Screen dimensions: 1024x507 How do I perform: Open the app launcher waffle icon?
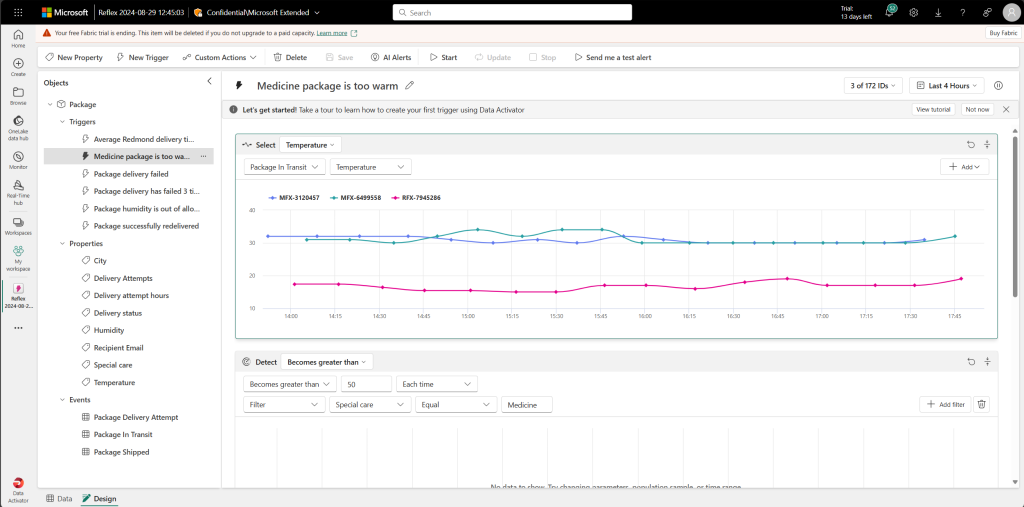click(18, 12)
